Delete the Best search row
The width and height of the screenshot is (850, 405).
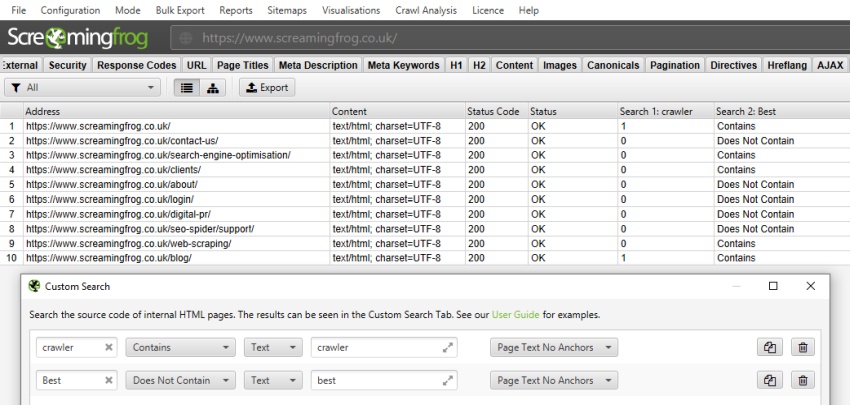click(x=803, y=381)
